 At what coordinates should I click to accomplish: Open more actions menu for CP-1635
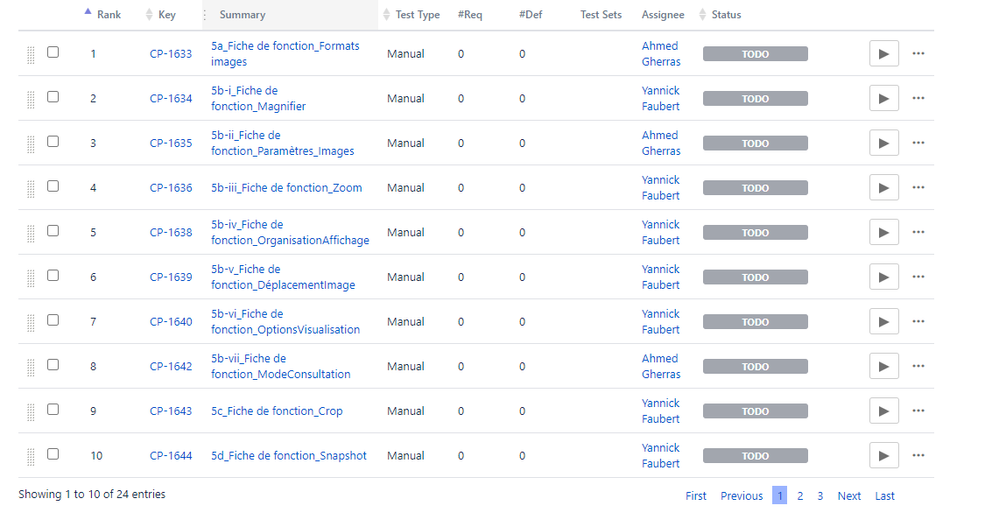918,143
